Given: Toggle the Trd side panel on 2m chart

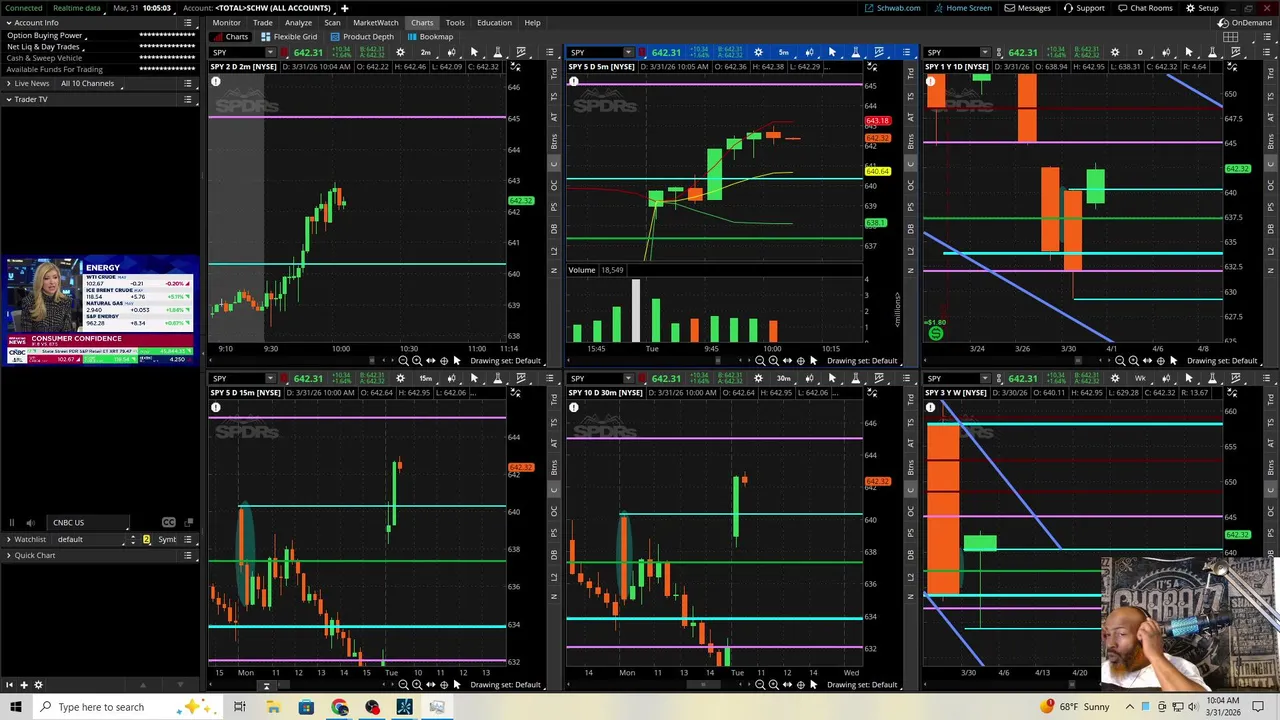Looking at the screenshot, I should [x=554, y=73].
